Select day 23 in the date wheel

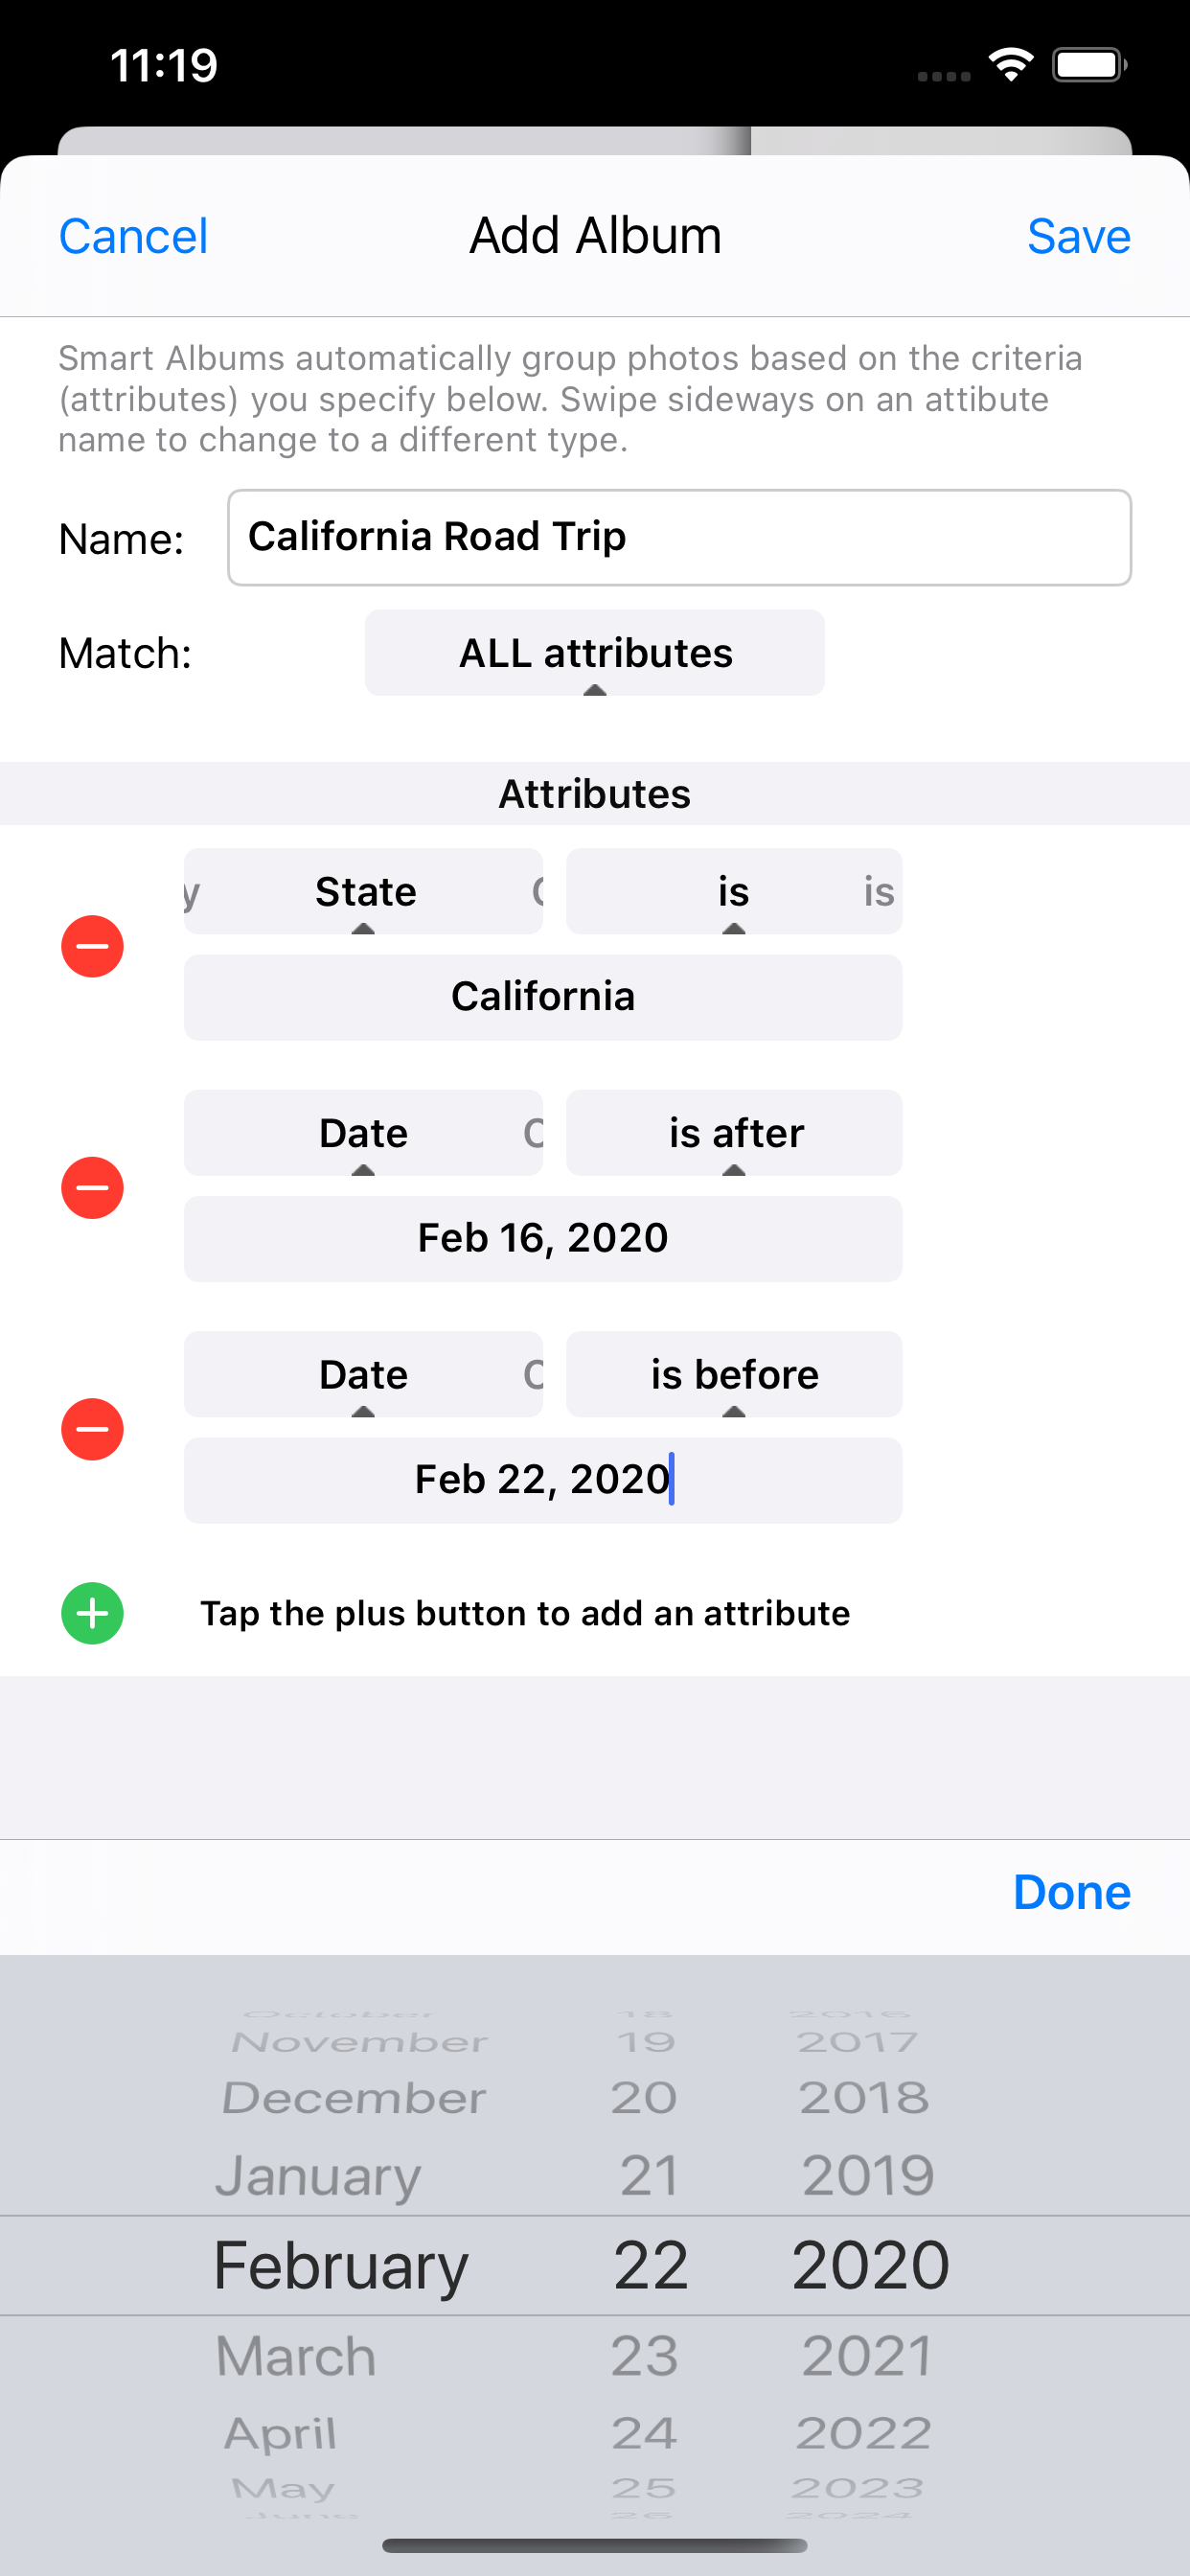pyautogui.click(x=645, y=2355)
